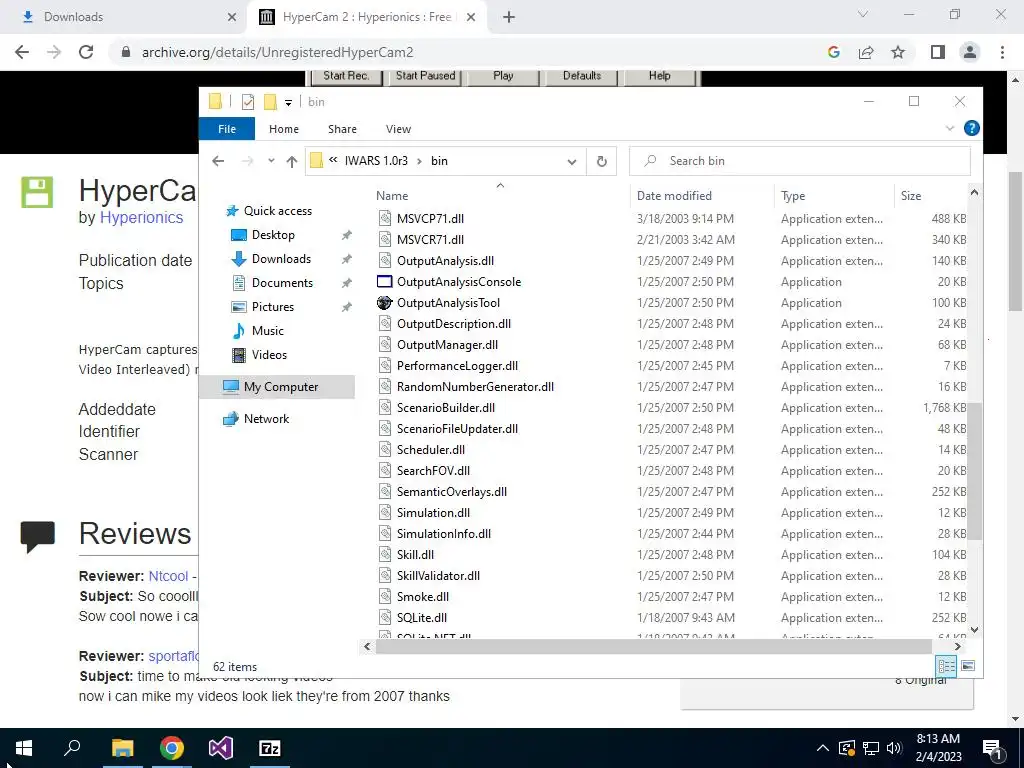Select MSVCR71.dll file
This screenshot has height=768, width=1024.
click(x=430, y=240)
